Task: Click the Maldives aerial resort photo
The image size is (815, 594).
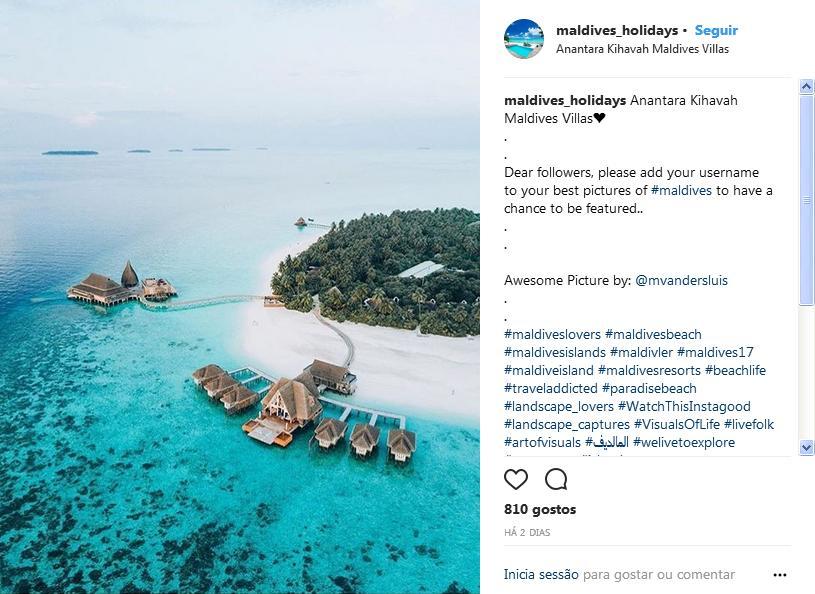Action: point(240,297)
